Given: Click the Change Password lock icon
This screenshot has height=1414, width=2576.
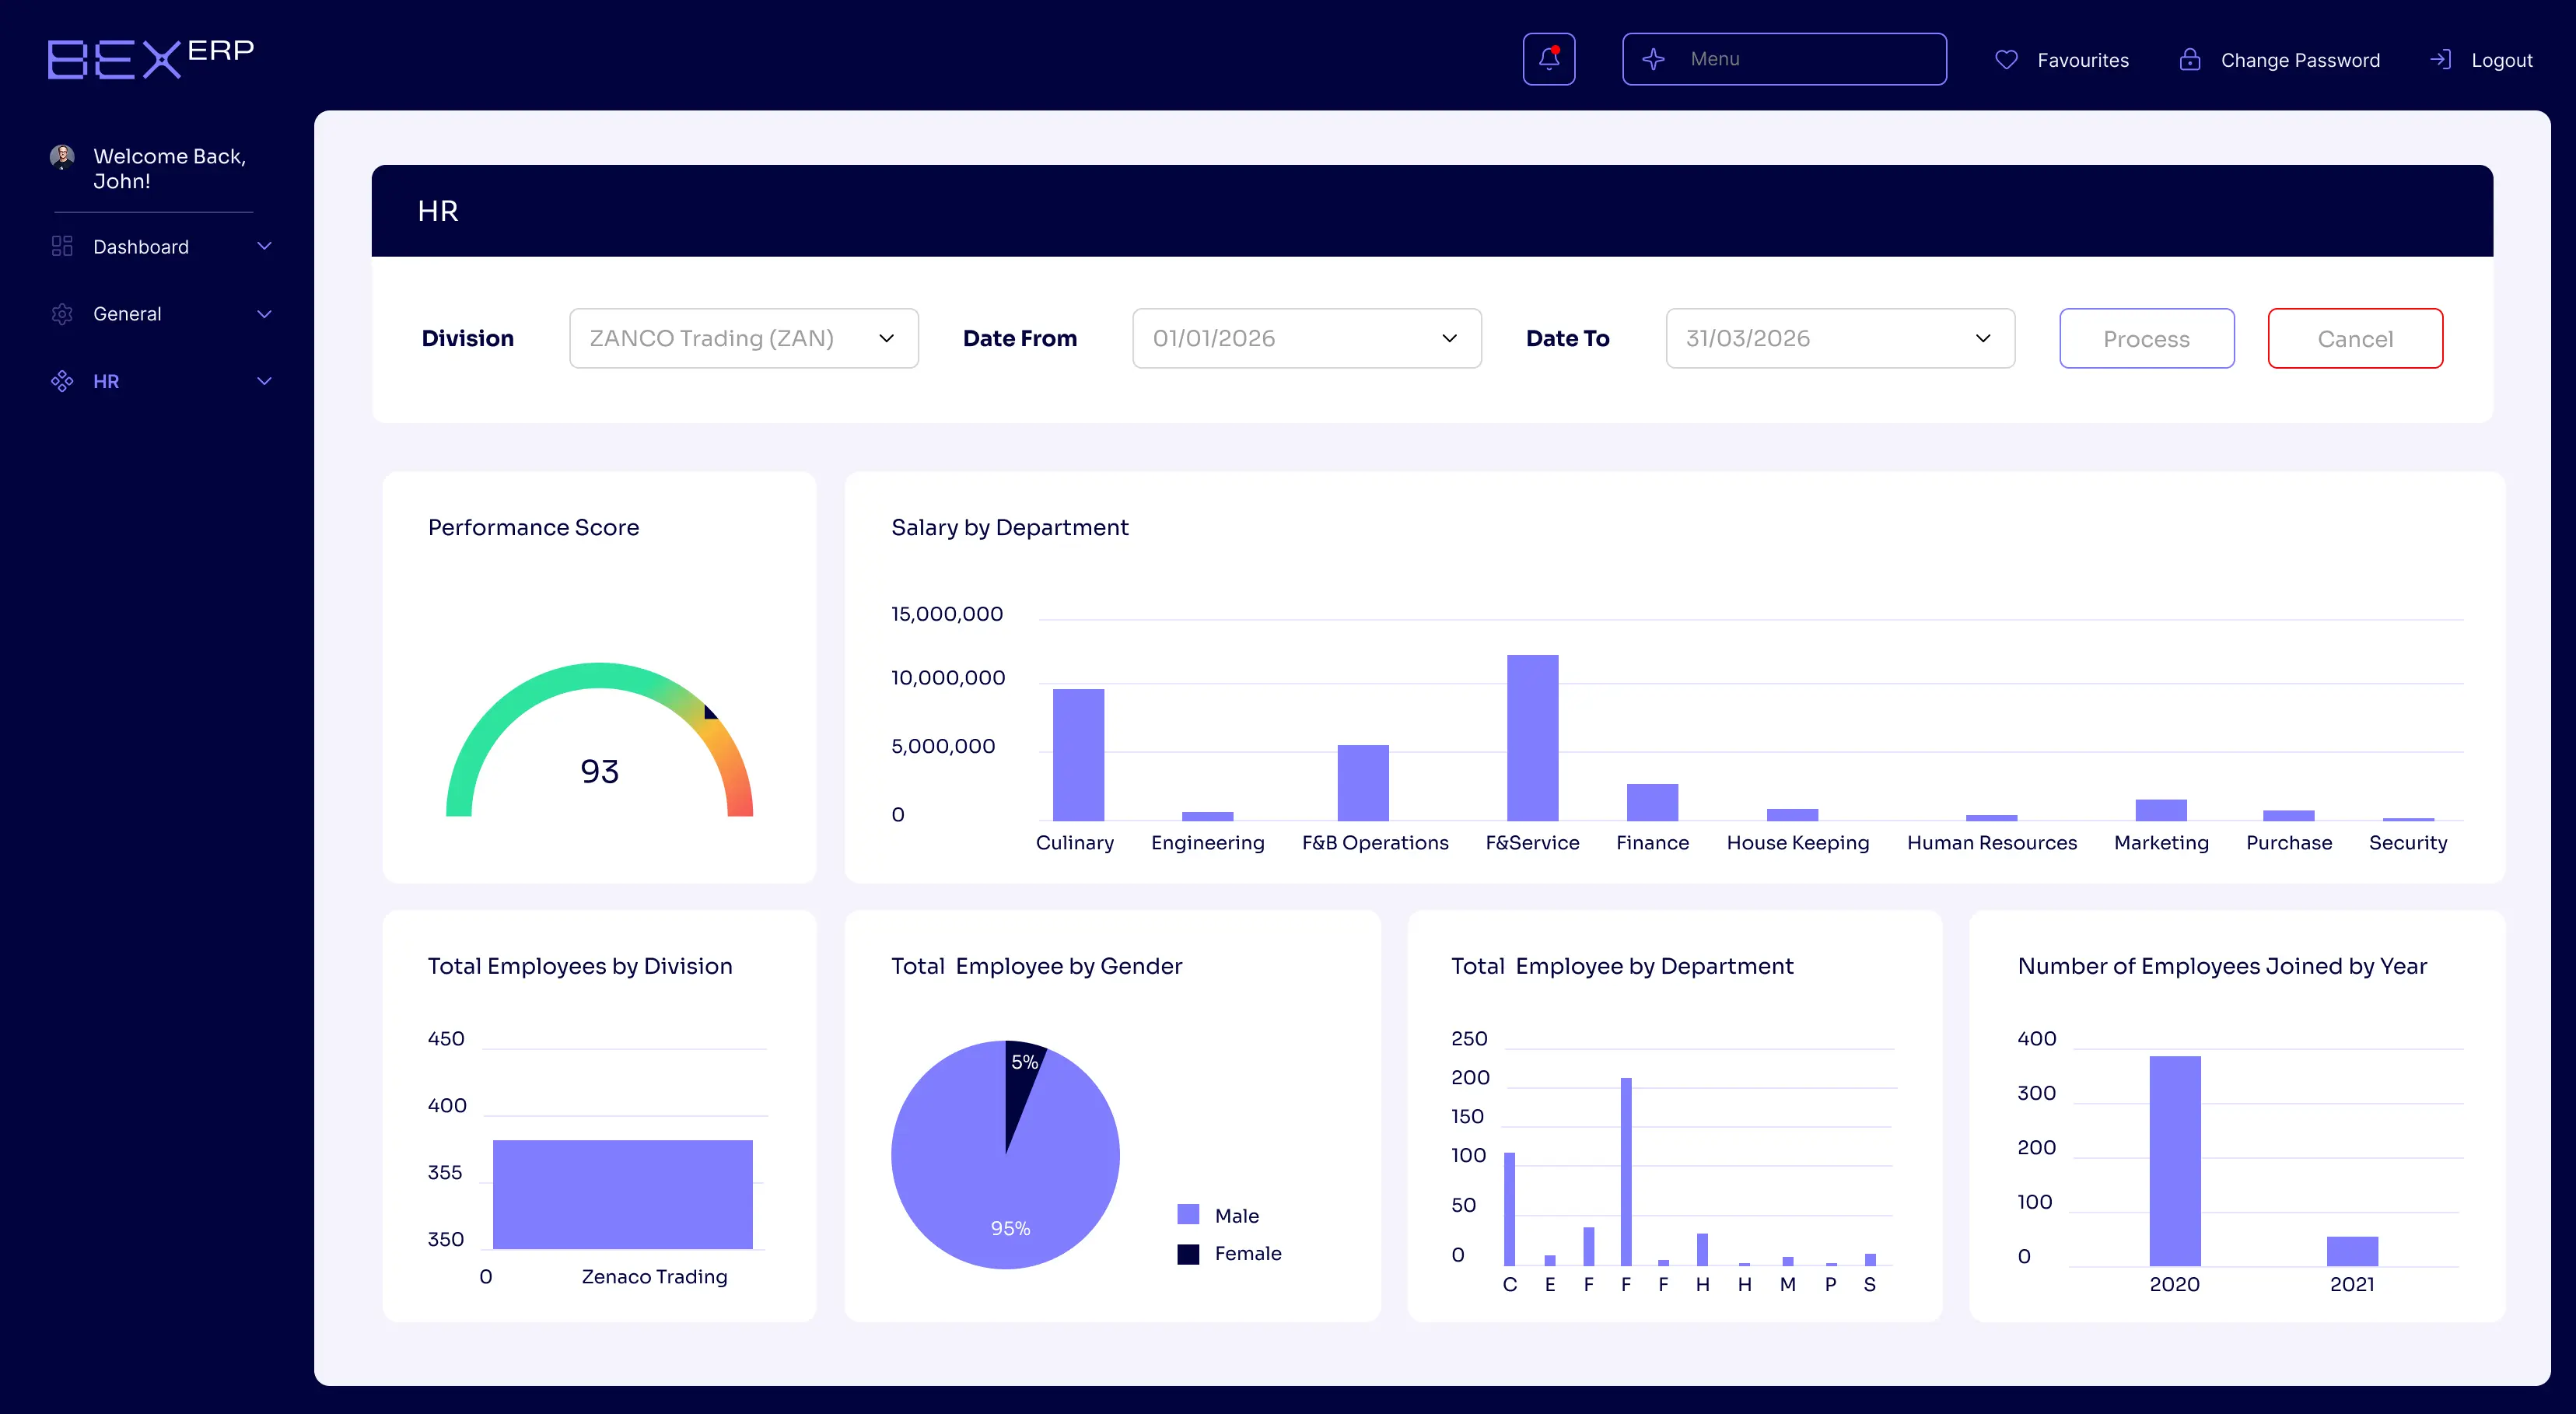Looking at the screenshot, I should pos(2190,59).
